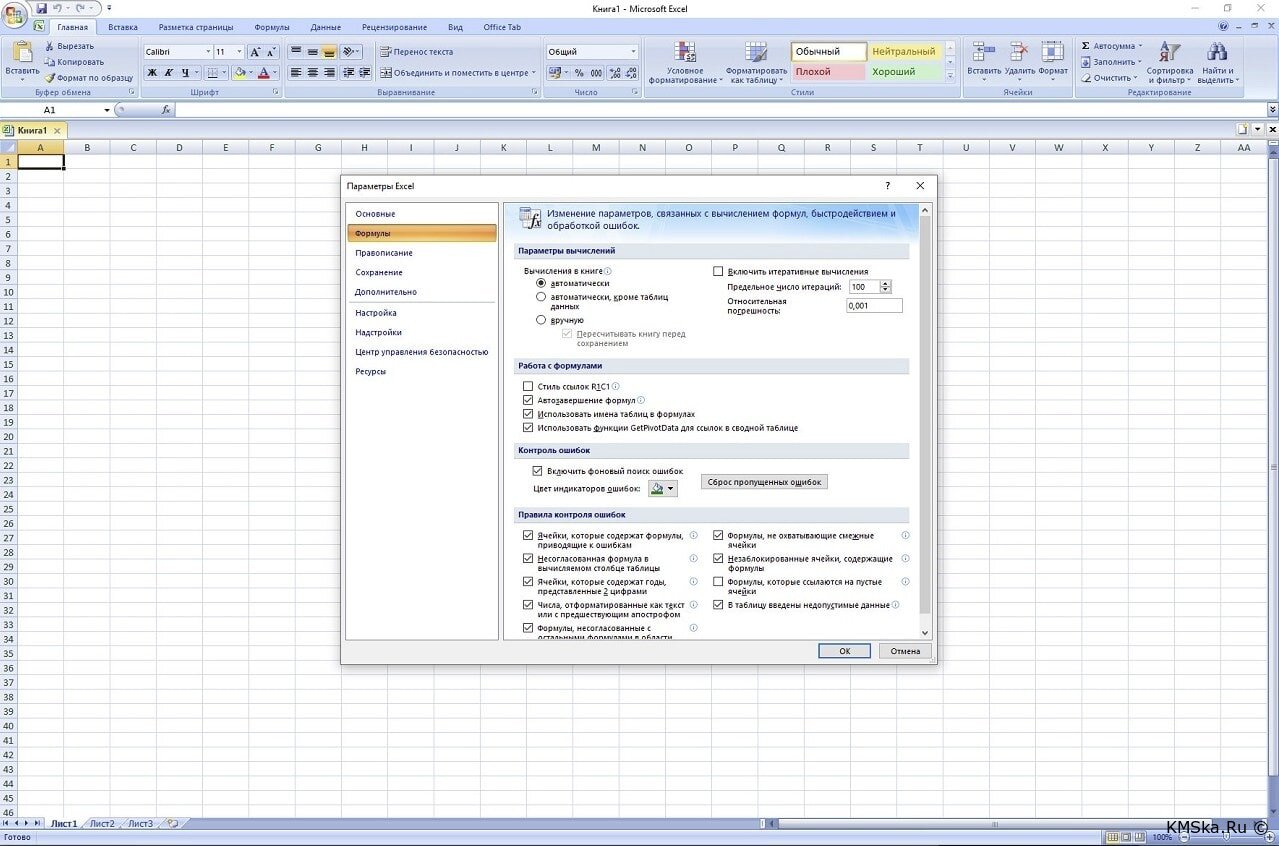This screenshot has width=1279, height=846.
Task: Expand the formula bar chevron
Action: 1272,110
